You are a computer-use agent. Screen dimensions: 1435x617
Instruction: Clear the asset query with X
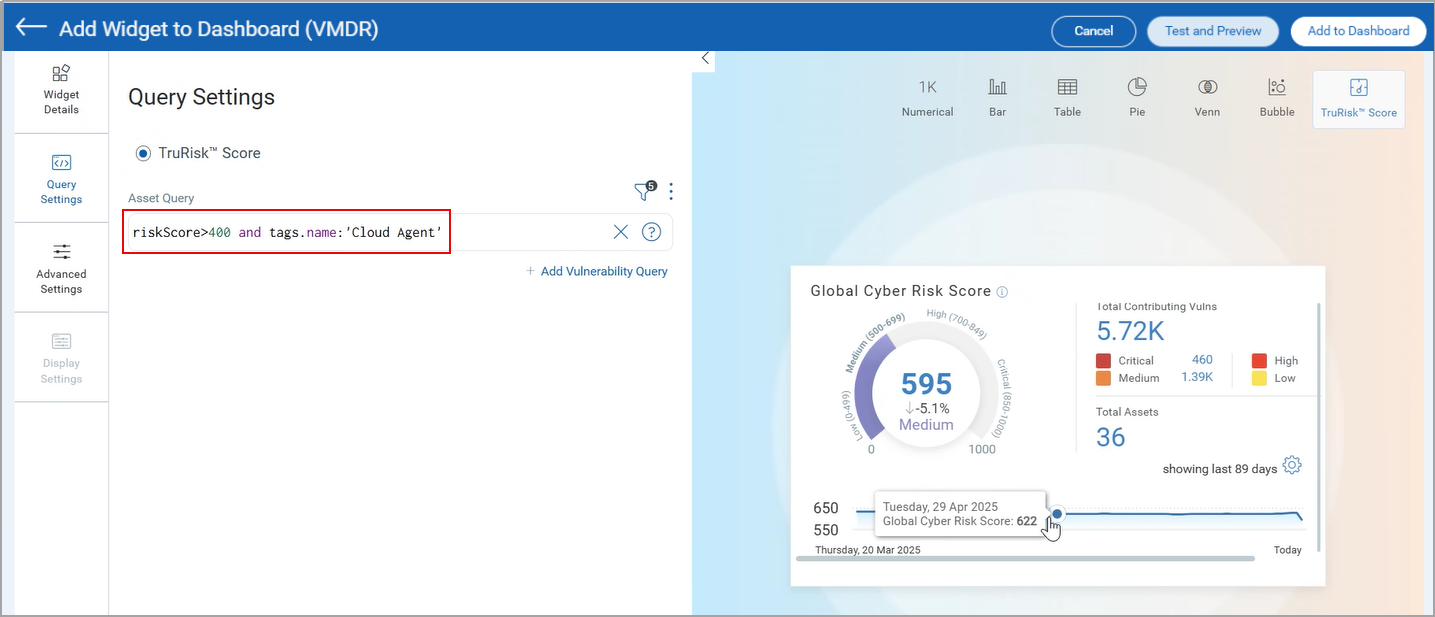click(621, 232)
